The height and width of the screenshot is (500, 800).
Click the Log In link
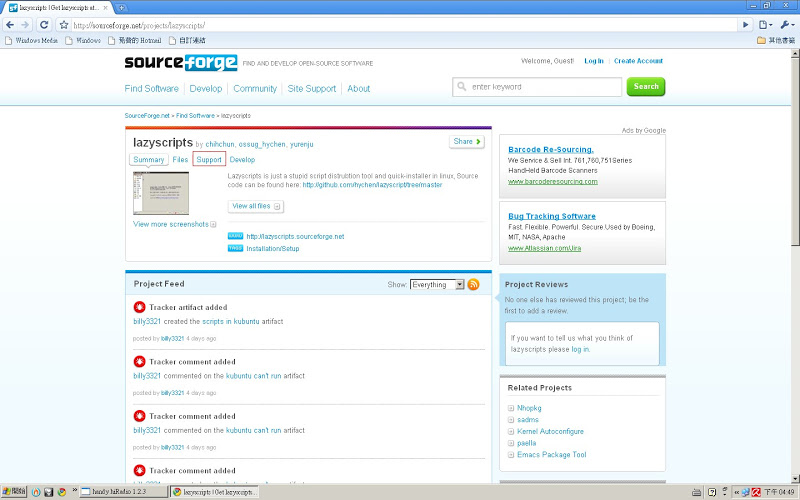point(594,61)
